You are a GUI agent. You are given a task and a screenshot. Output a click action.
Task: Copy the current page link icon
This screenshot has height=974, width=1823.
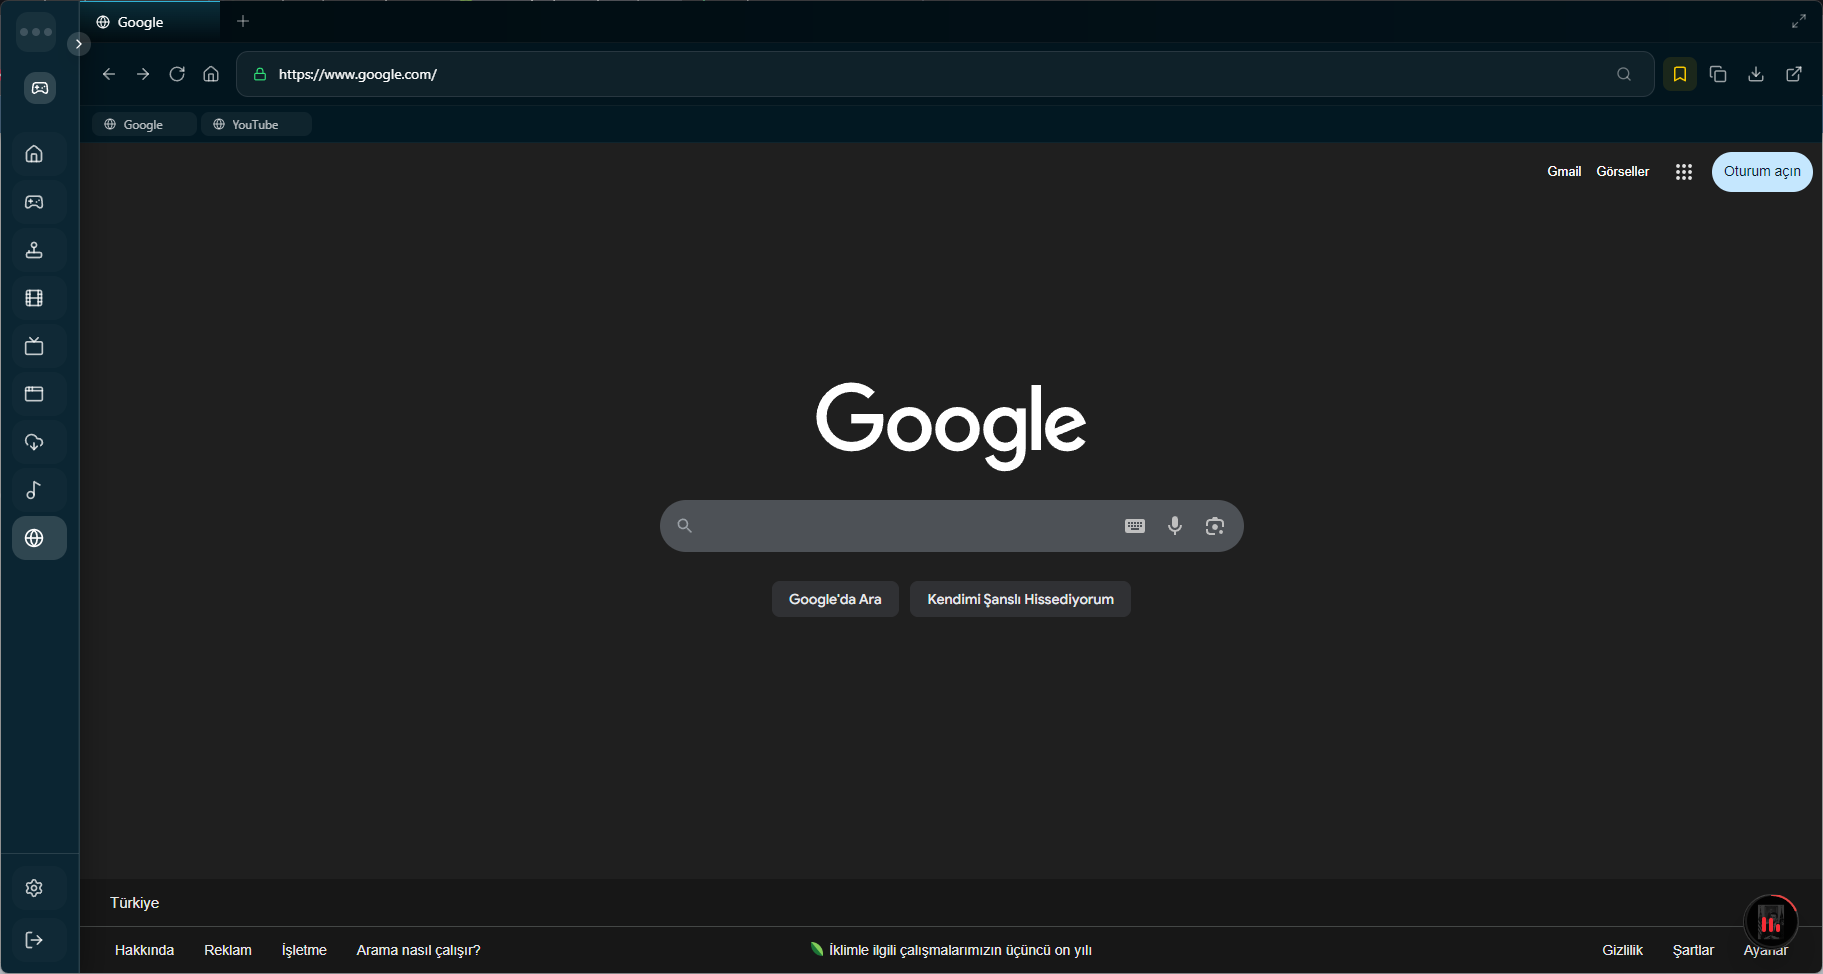point(1718,74)
